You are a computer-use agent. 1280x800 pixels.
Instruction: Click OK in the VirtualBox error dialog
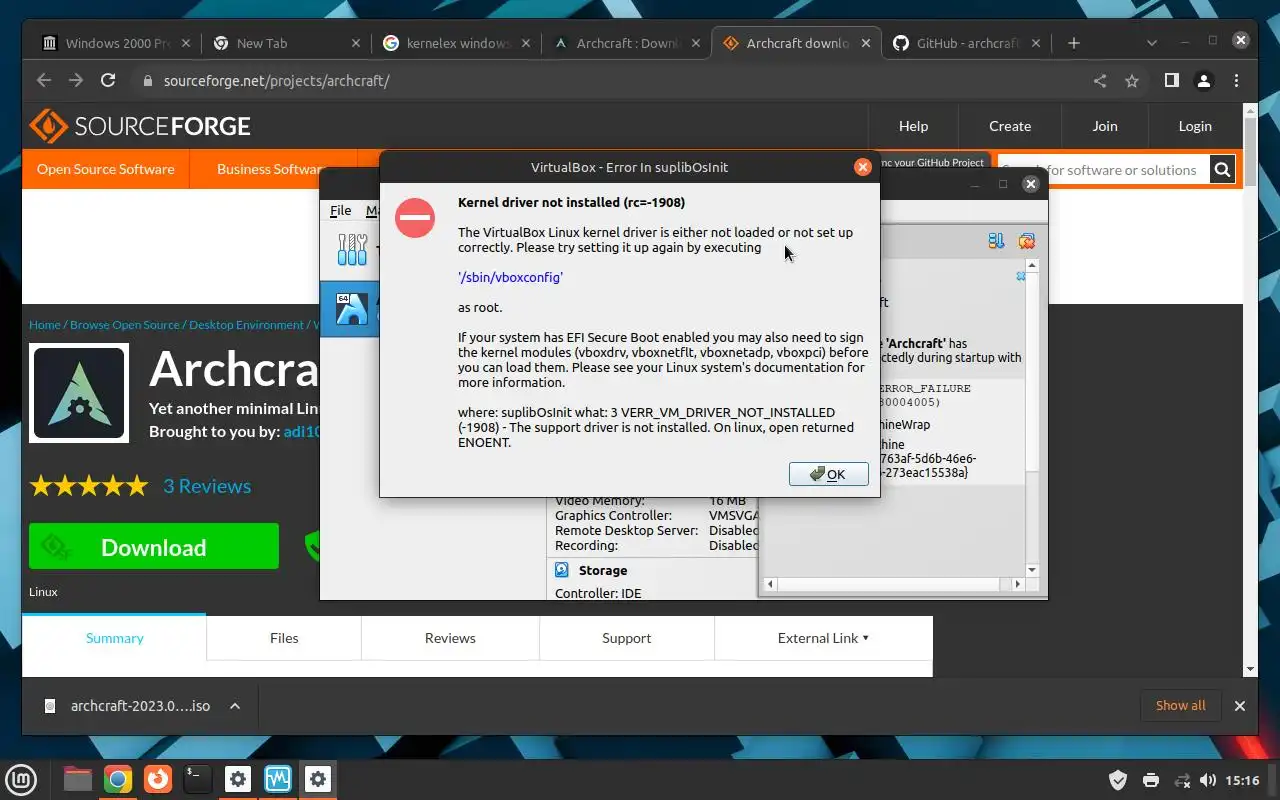[828, 474]
